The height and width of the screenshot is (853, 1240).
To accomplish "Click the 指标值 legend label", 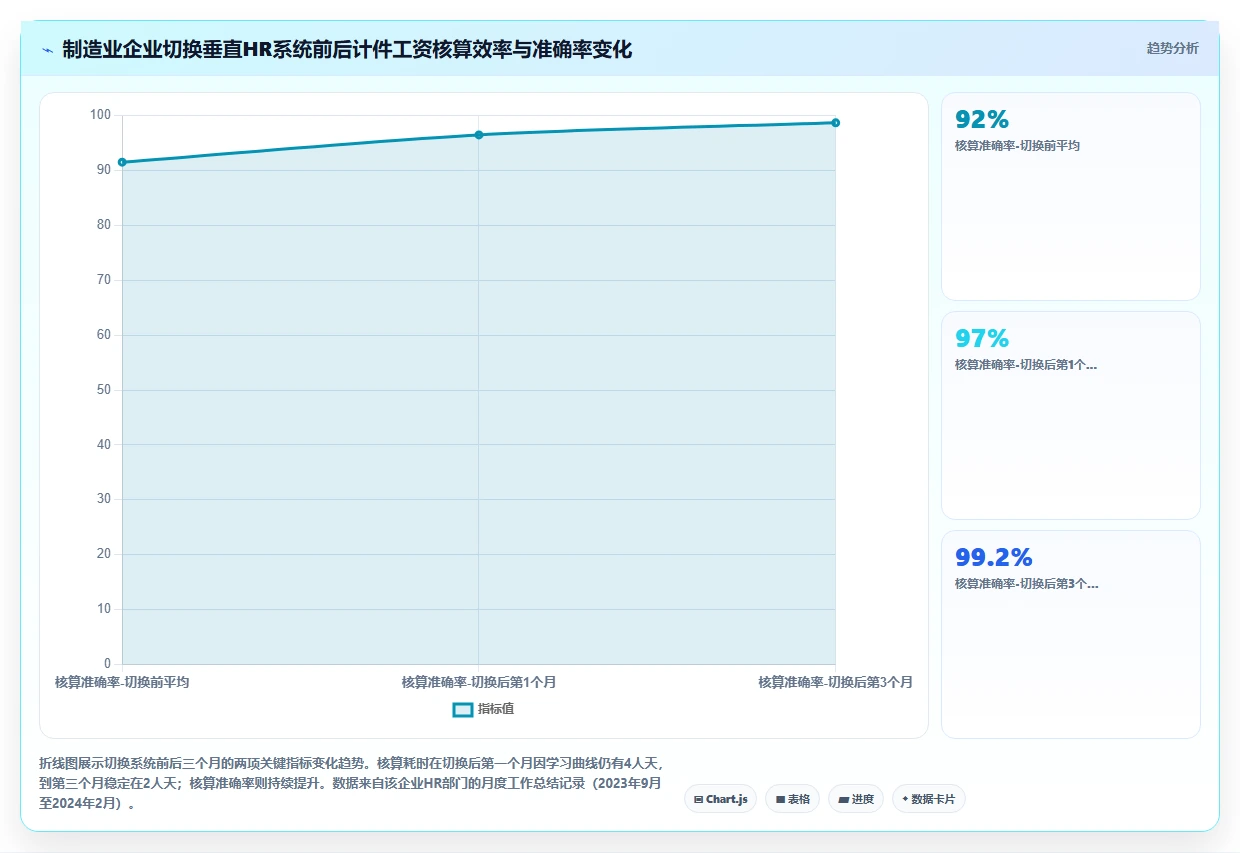I will tap(496, 709).
